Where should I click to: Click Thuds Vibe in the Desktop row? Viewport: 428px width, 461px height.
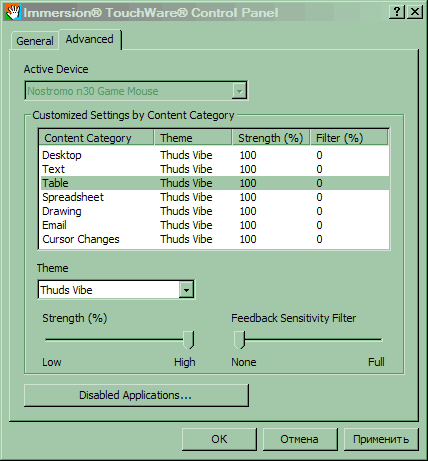[186, 155]
